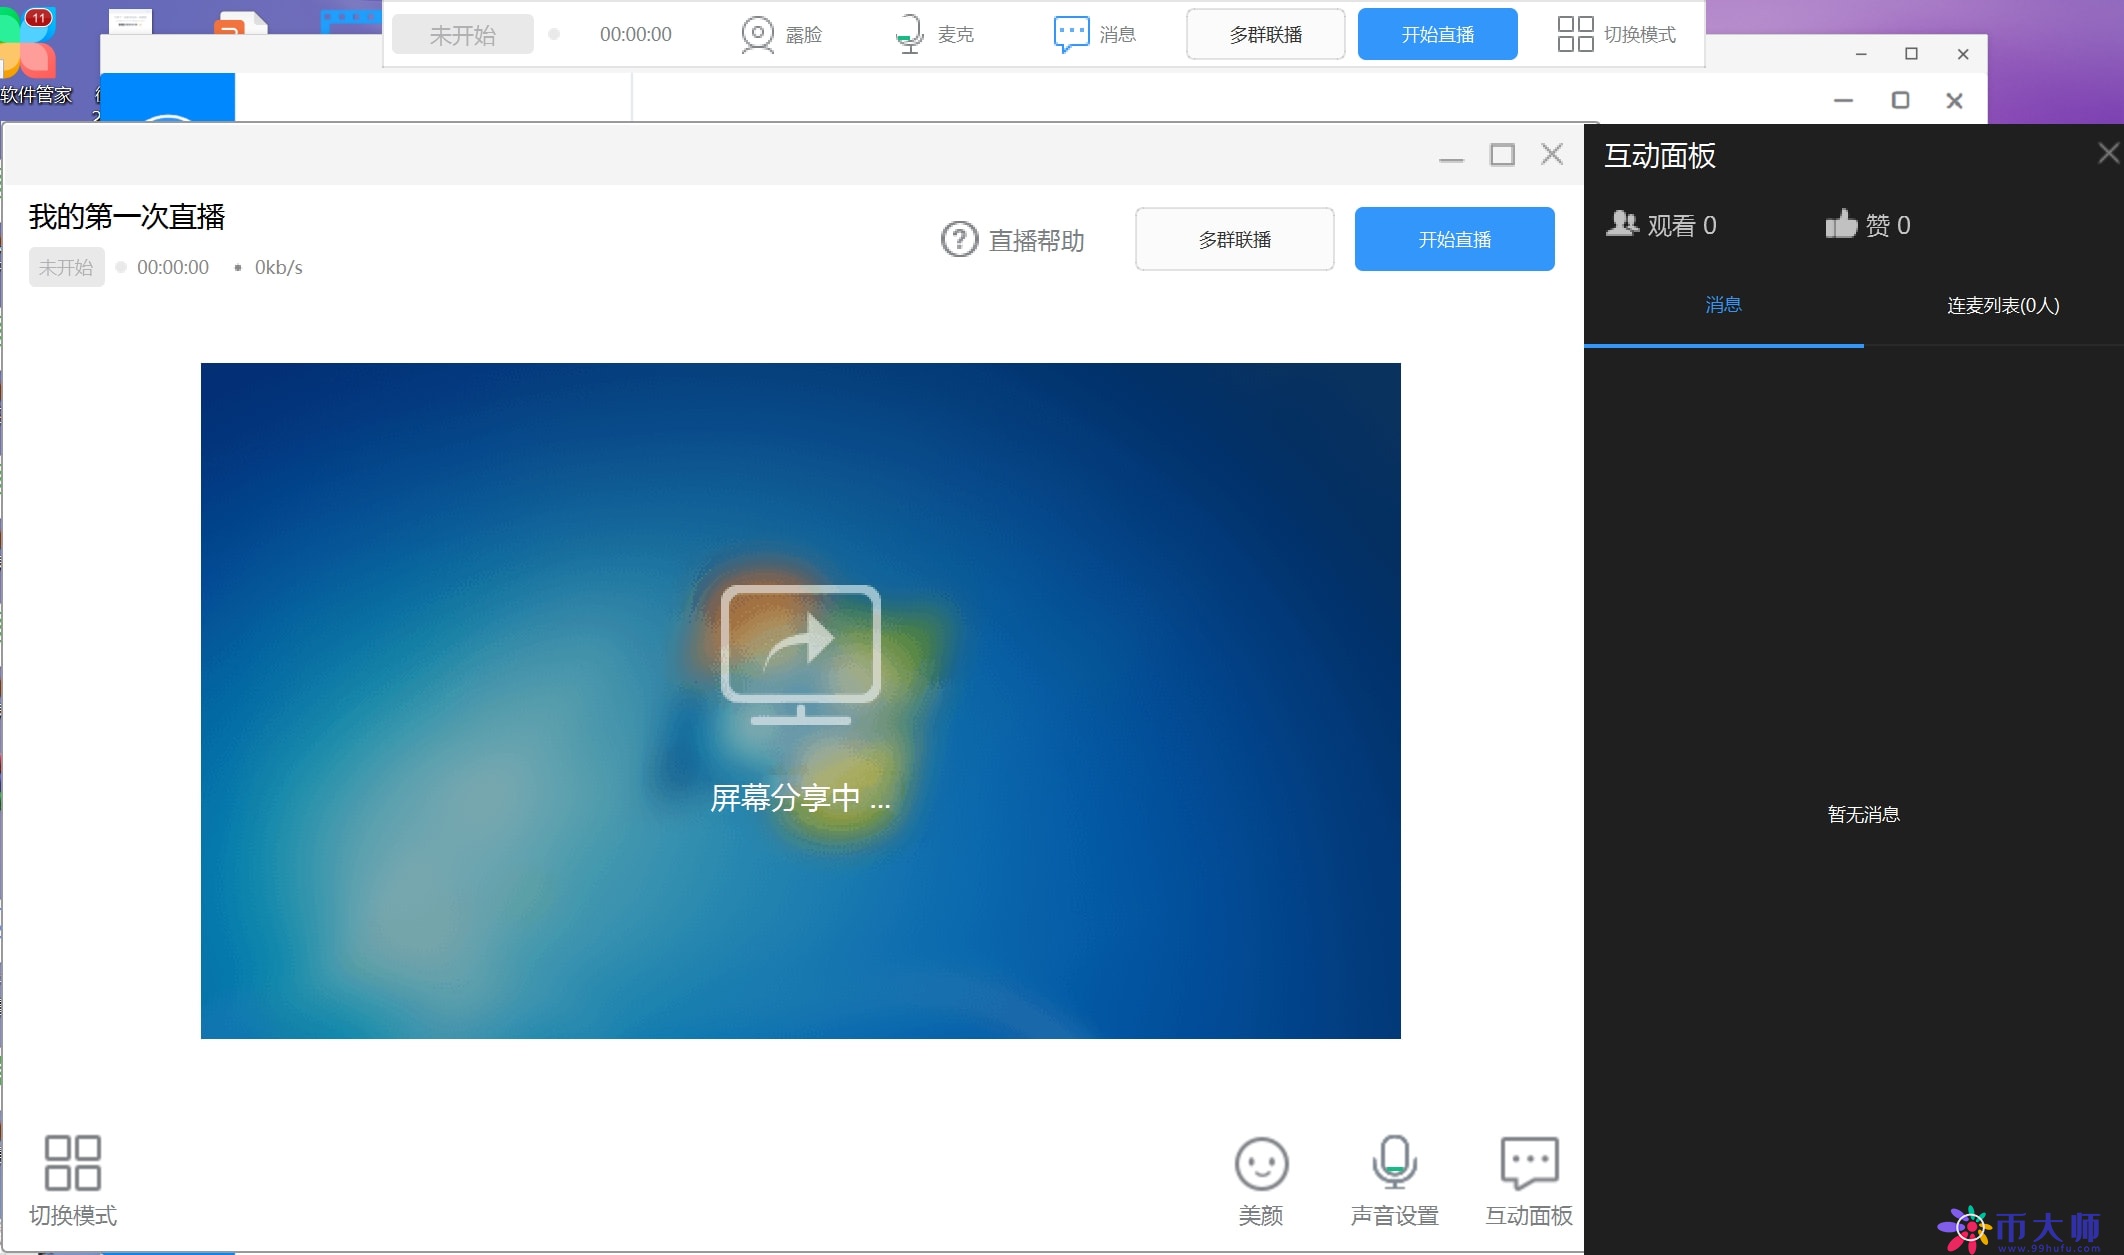Toggle the 露脸 camera in top toolbar
2124x1255 pixels.
pos(783,33)
